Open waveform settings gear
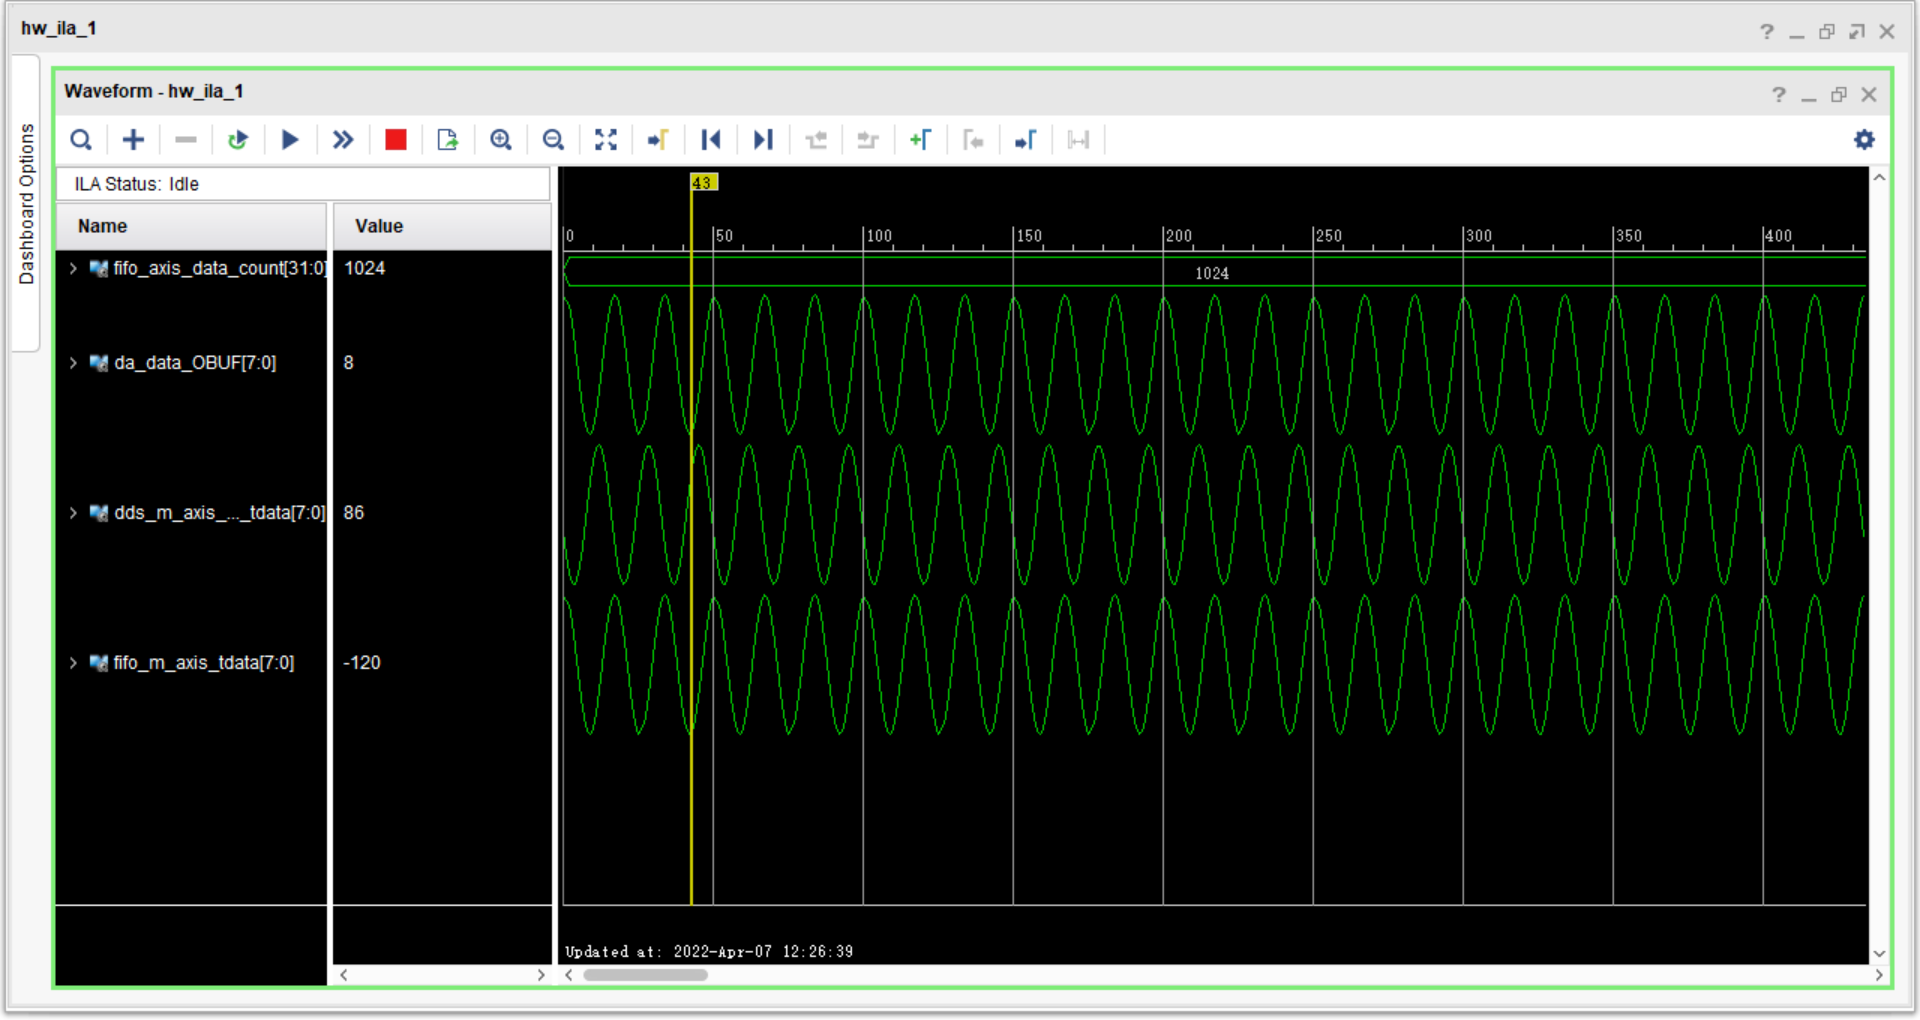Viewport: 1920px width, 1020px height. (1864, 140)
